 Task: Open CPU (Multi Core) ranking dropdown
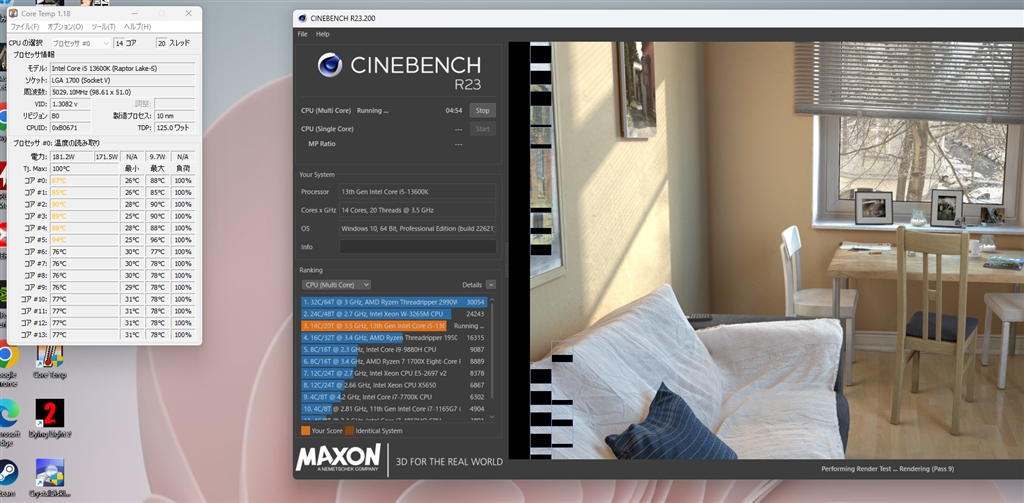click(336, 285)
